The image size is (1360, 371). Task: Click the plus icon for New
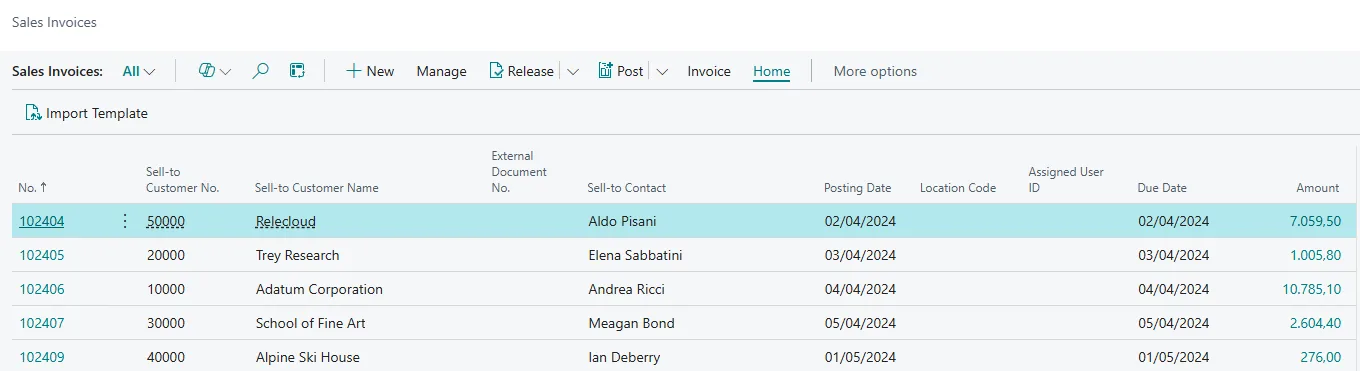click(x=353, y=71)
